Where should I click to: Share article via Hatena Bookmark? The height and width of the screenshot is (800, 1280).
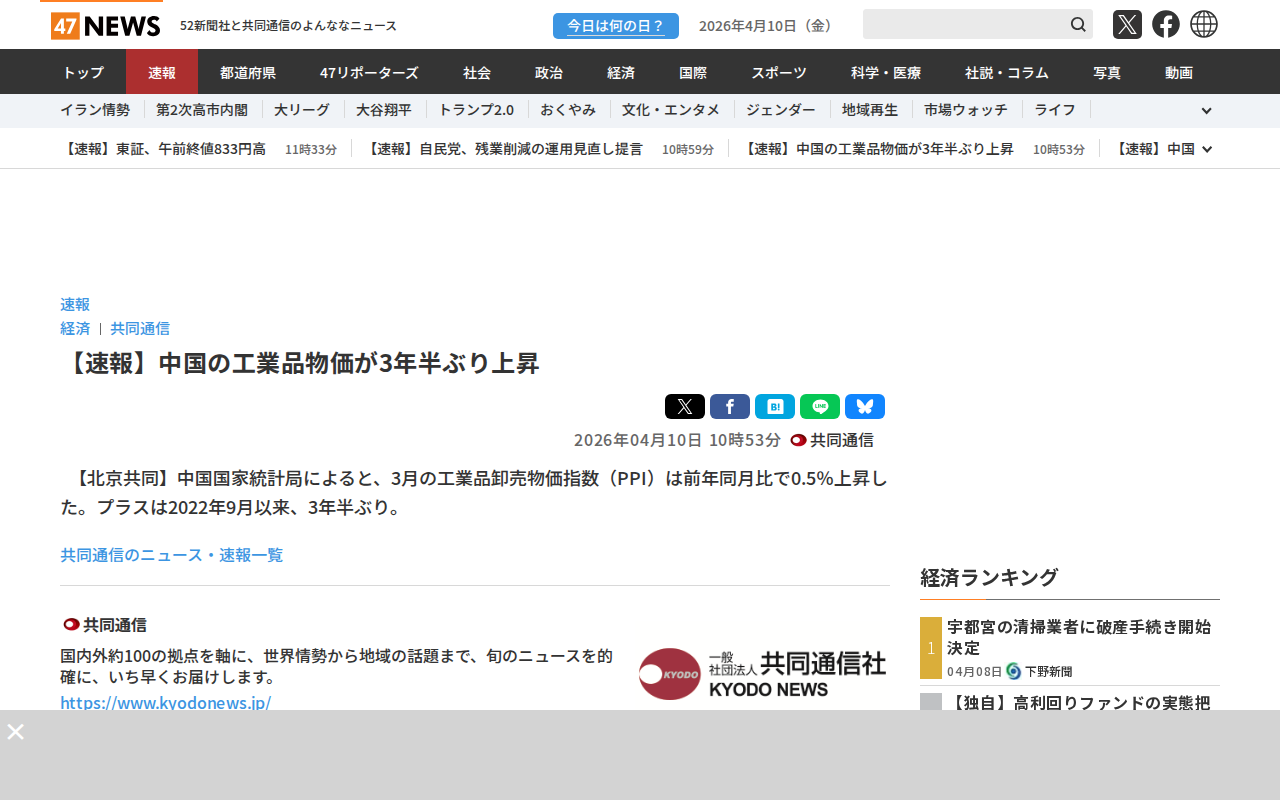tap(775, 406)
